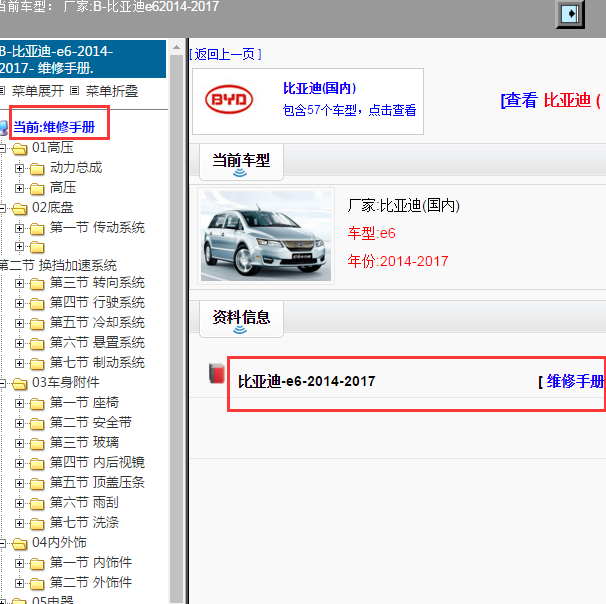Click the folder icon next to 01高压
The image size is (606, 604).
click(20, 148)
